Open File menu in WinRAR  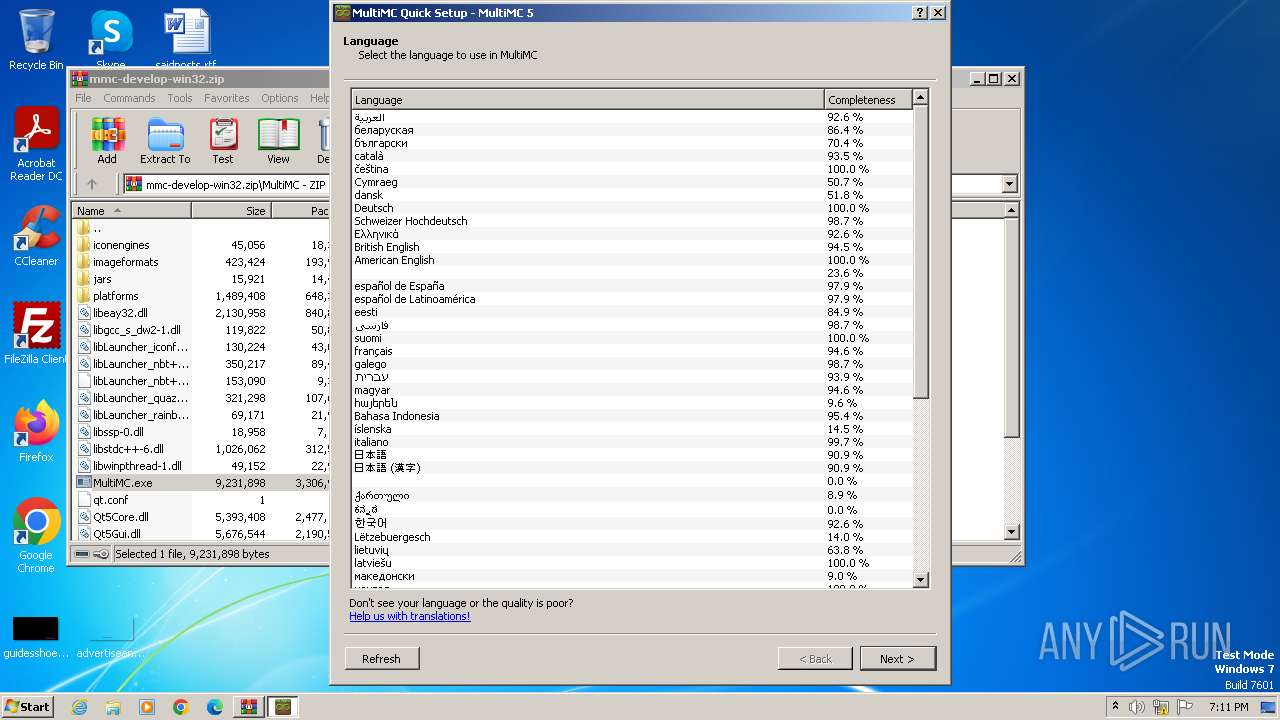[83, 98]
